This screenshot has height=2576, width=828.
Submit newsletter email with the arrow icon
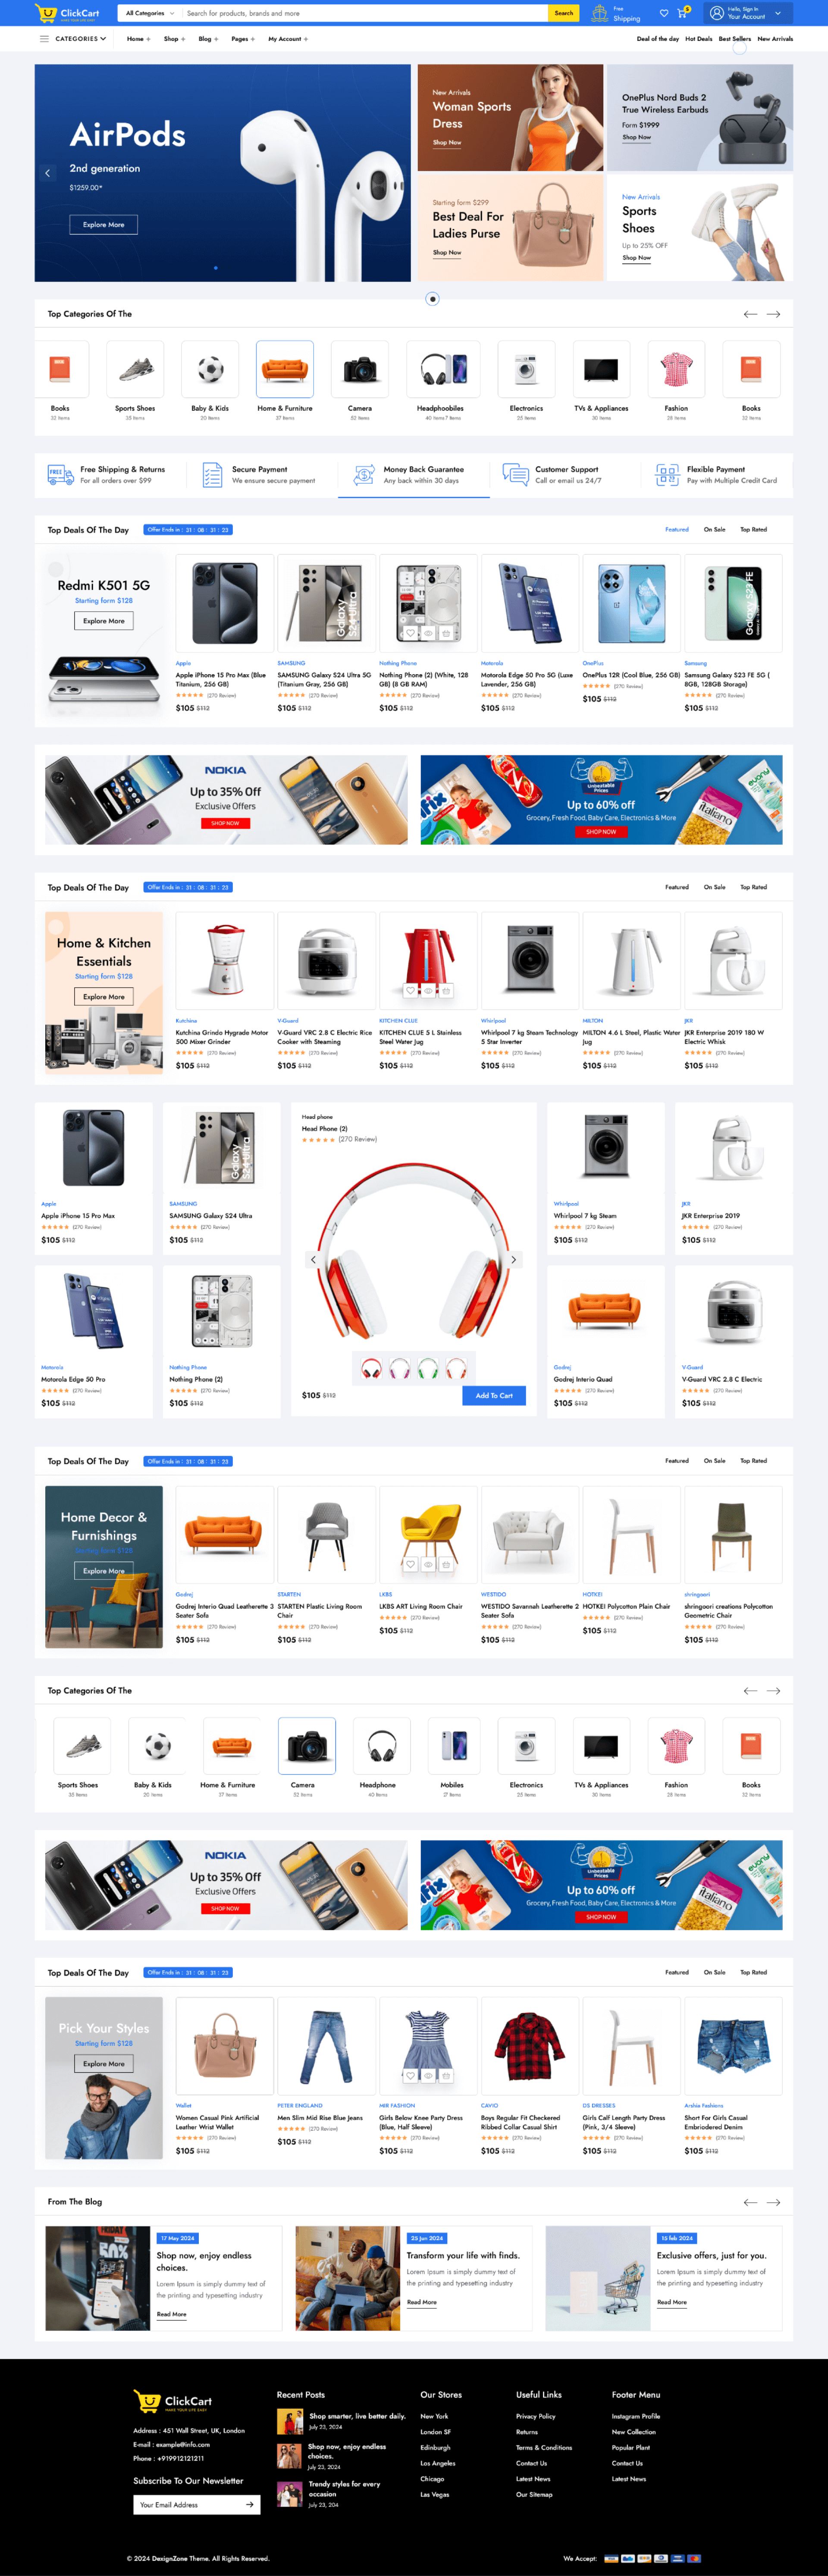(249, 2504)
